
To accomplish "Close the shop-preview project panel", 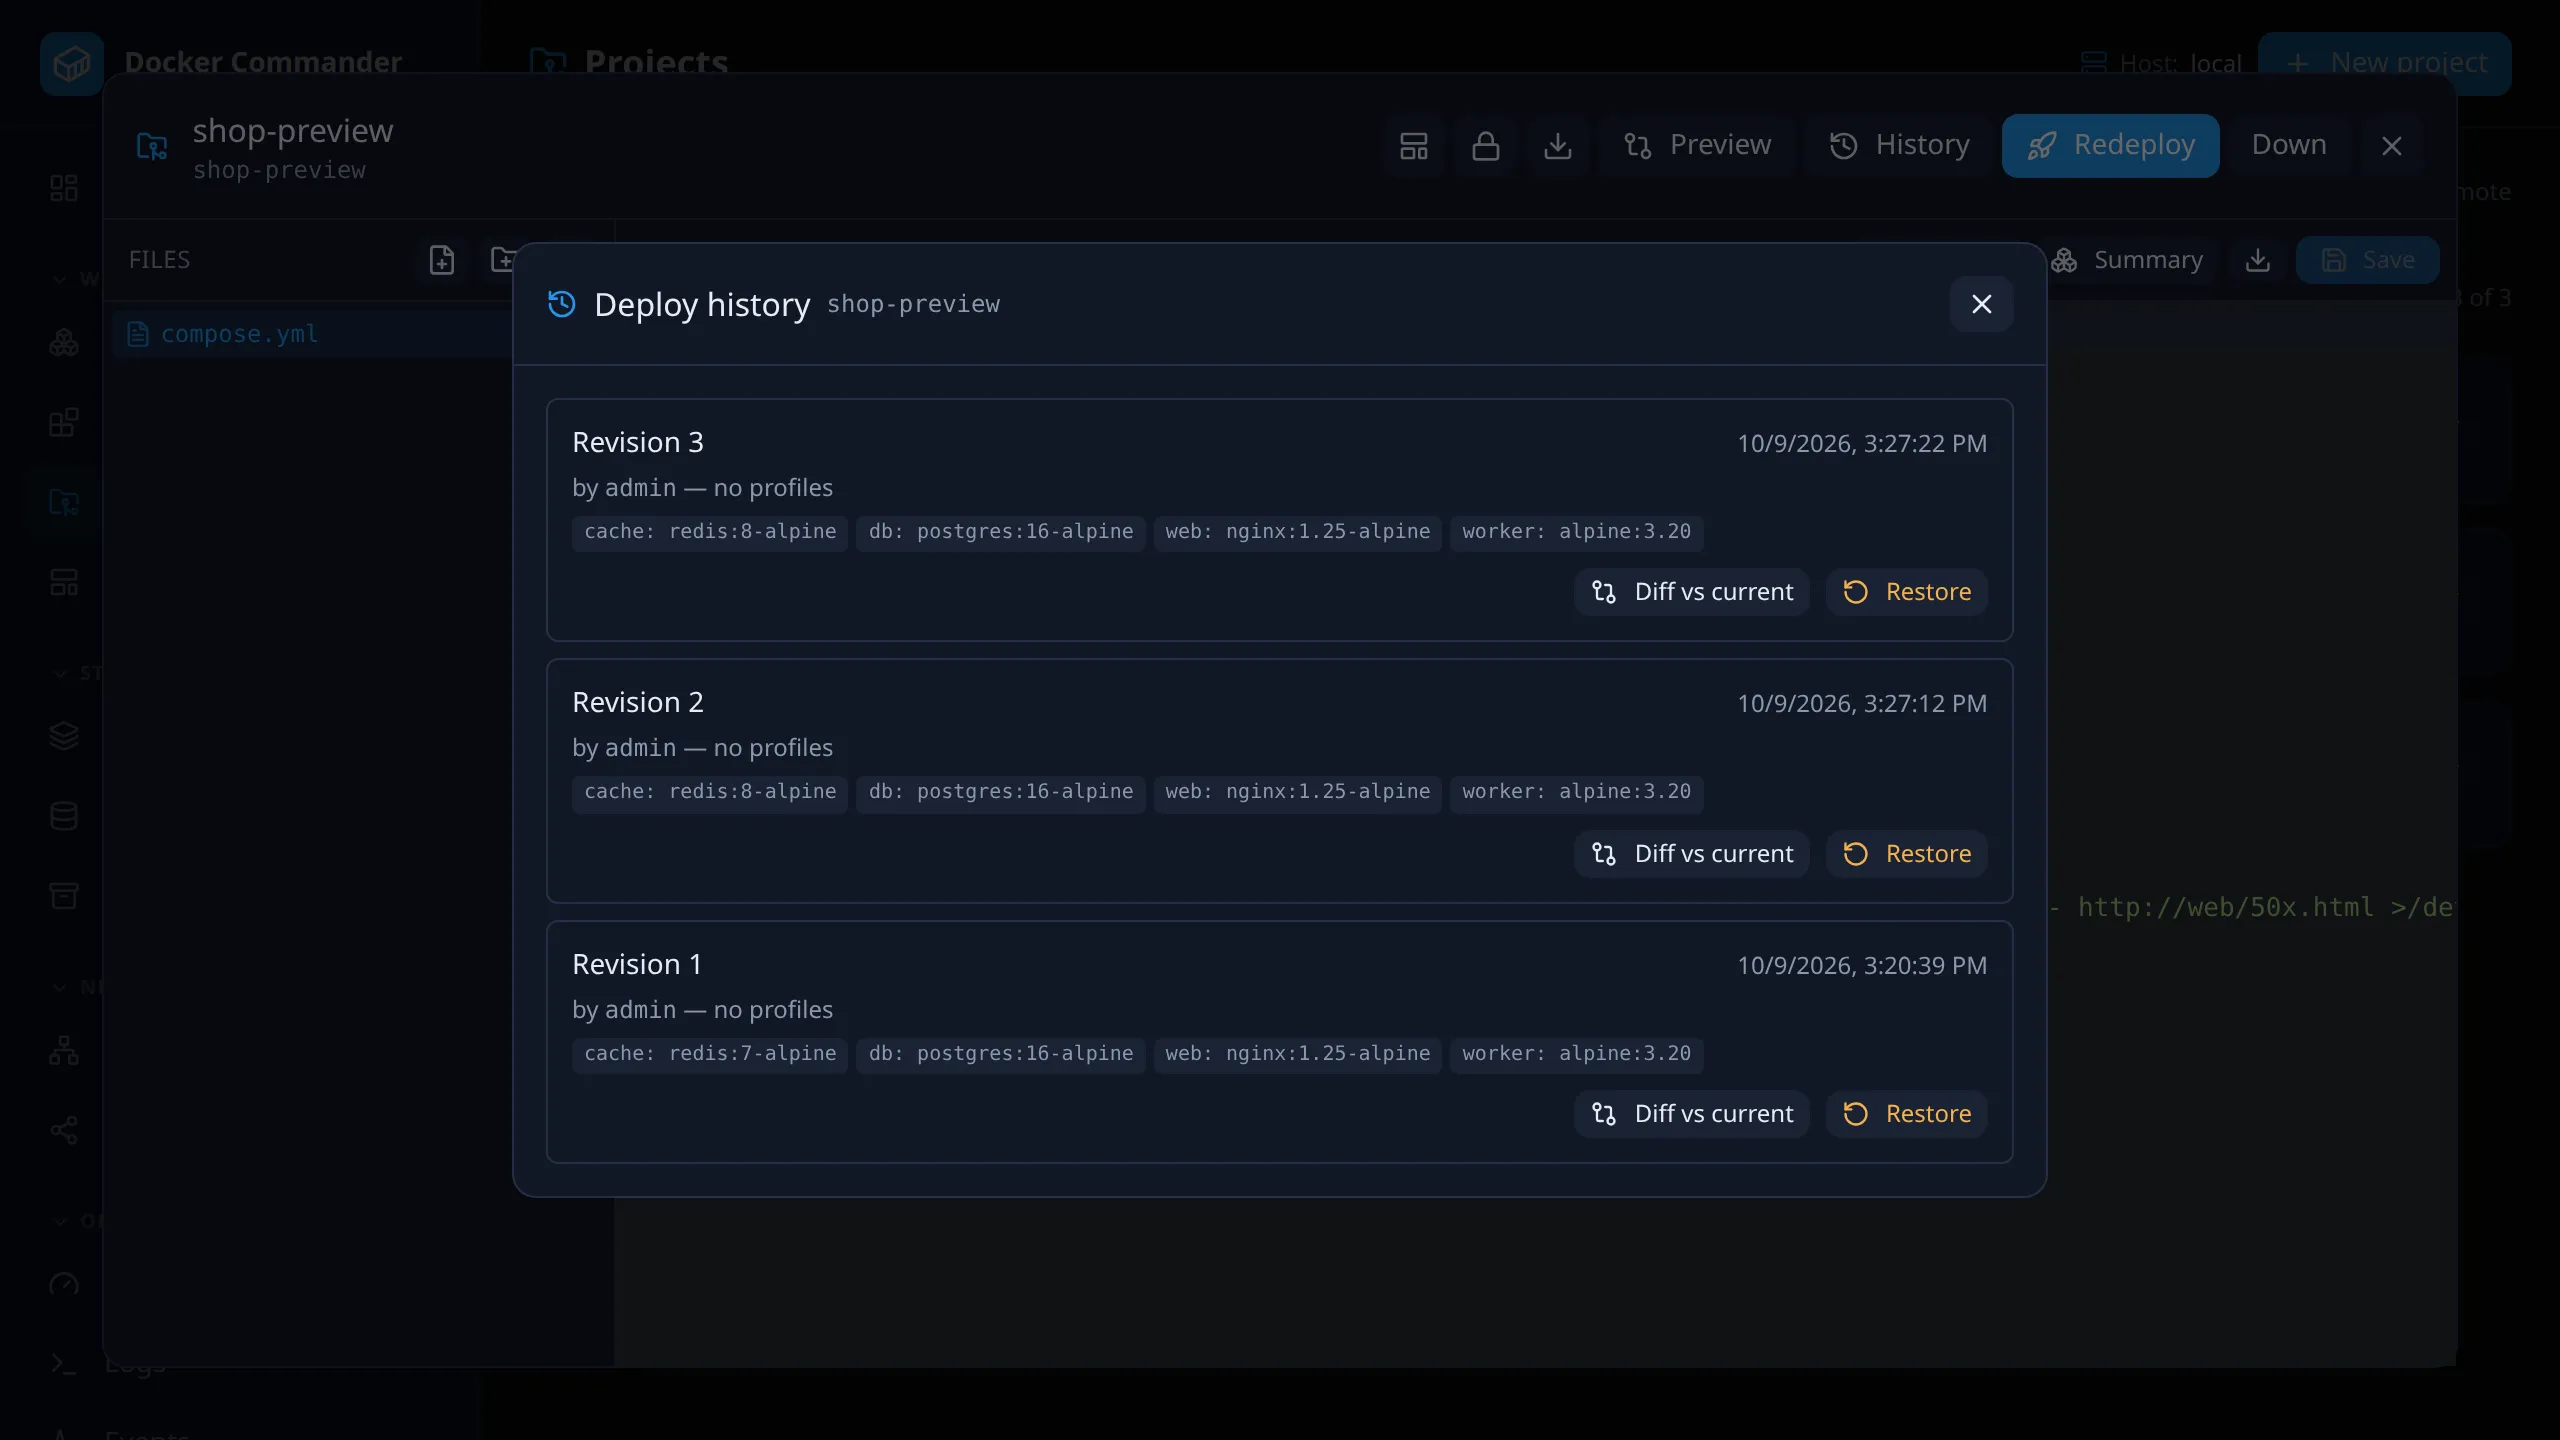I will [2391, 146].
